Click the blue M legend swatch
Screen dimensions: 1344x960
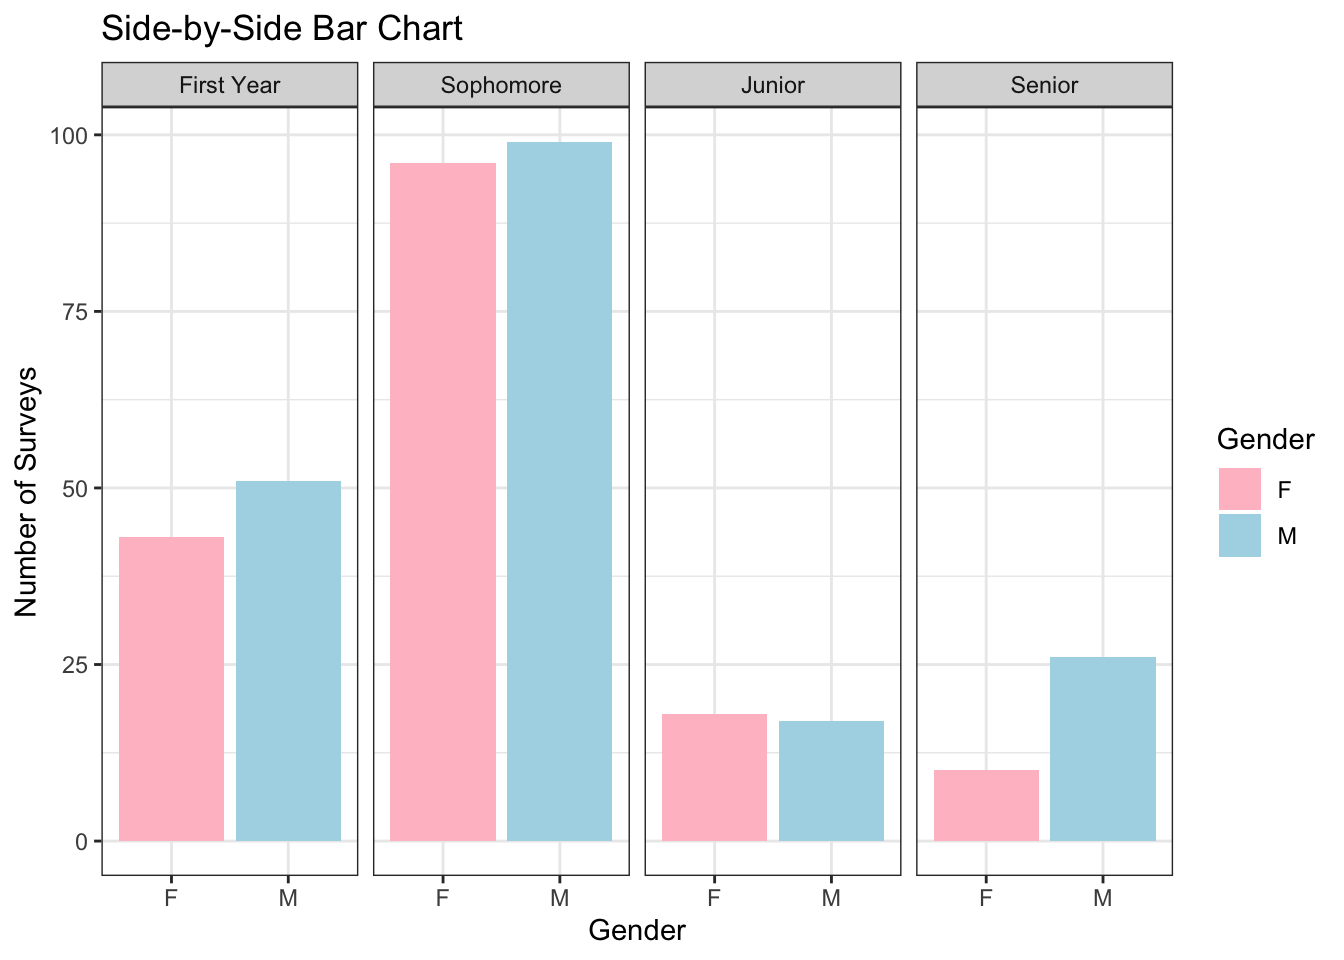point(1239,536)
